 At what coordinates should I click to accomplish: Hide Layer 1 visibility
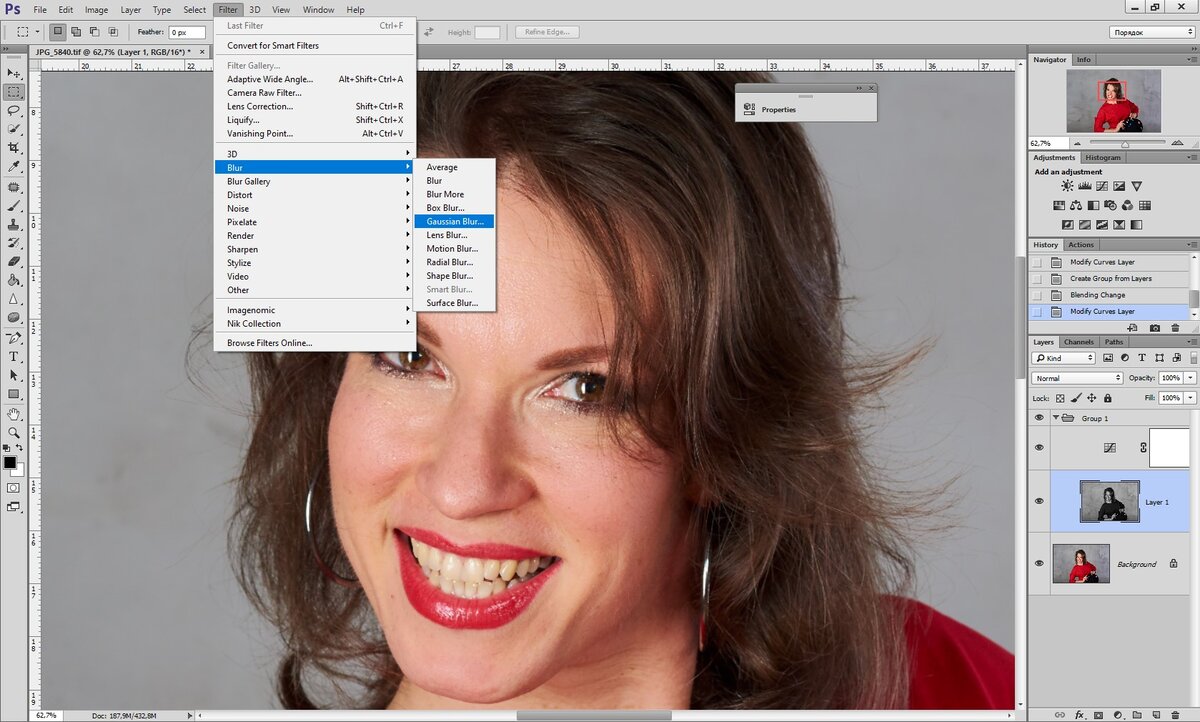(1039, 501)
